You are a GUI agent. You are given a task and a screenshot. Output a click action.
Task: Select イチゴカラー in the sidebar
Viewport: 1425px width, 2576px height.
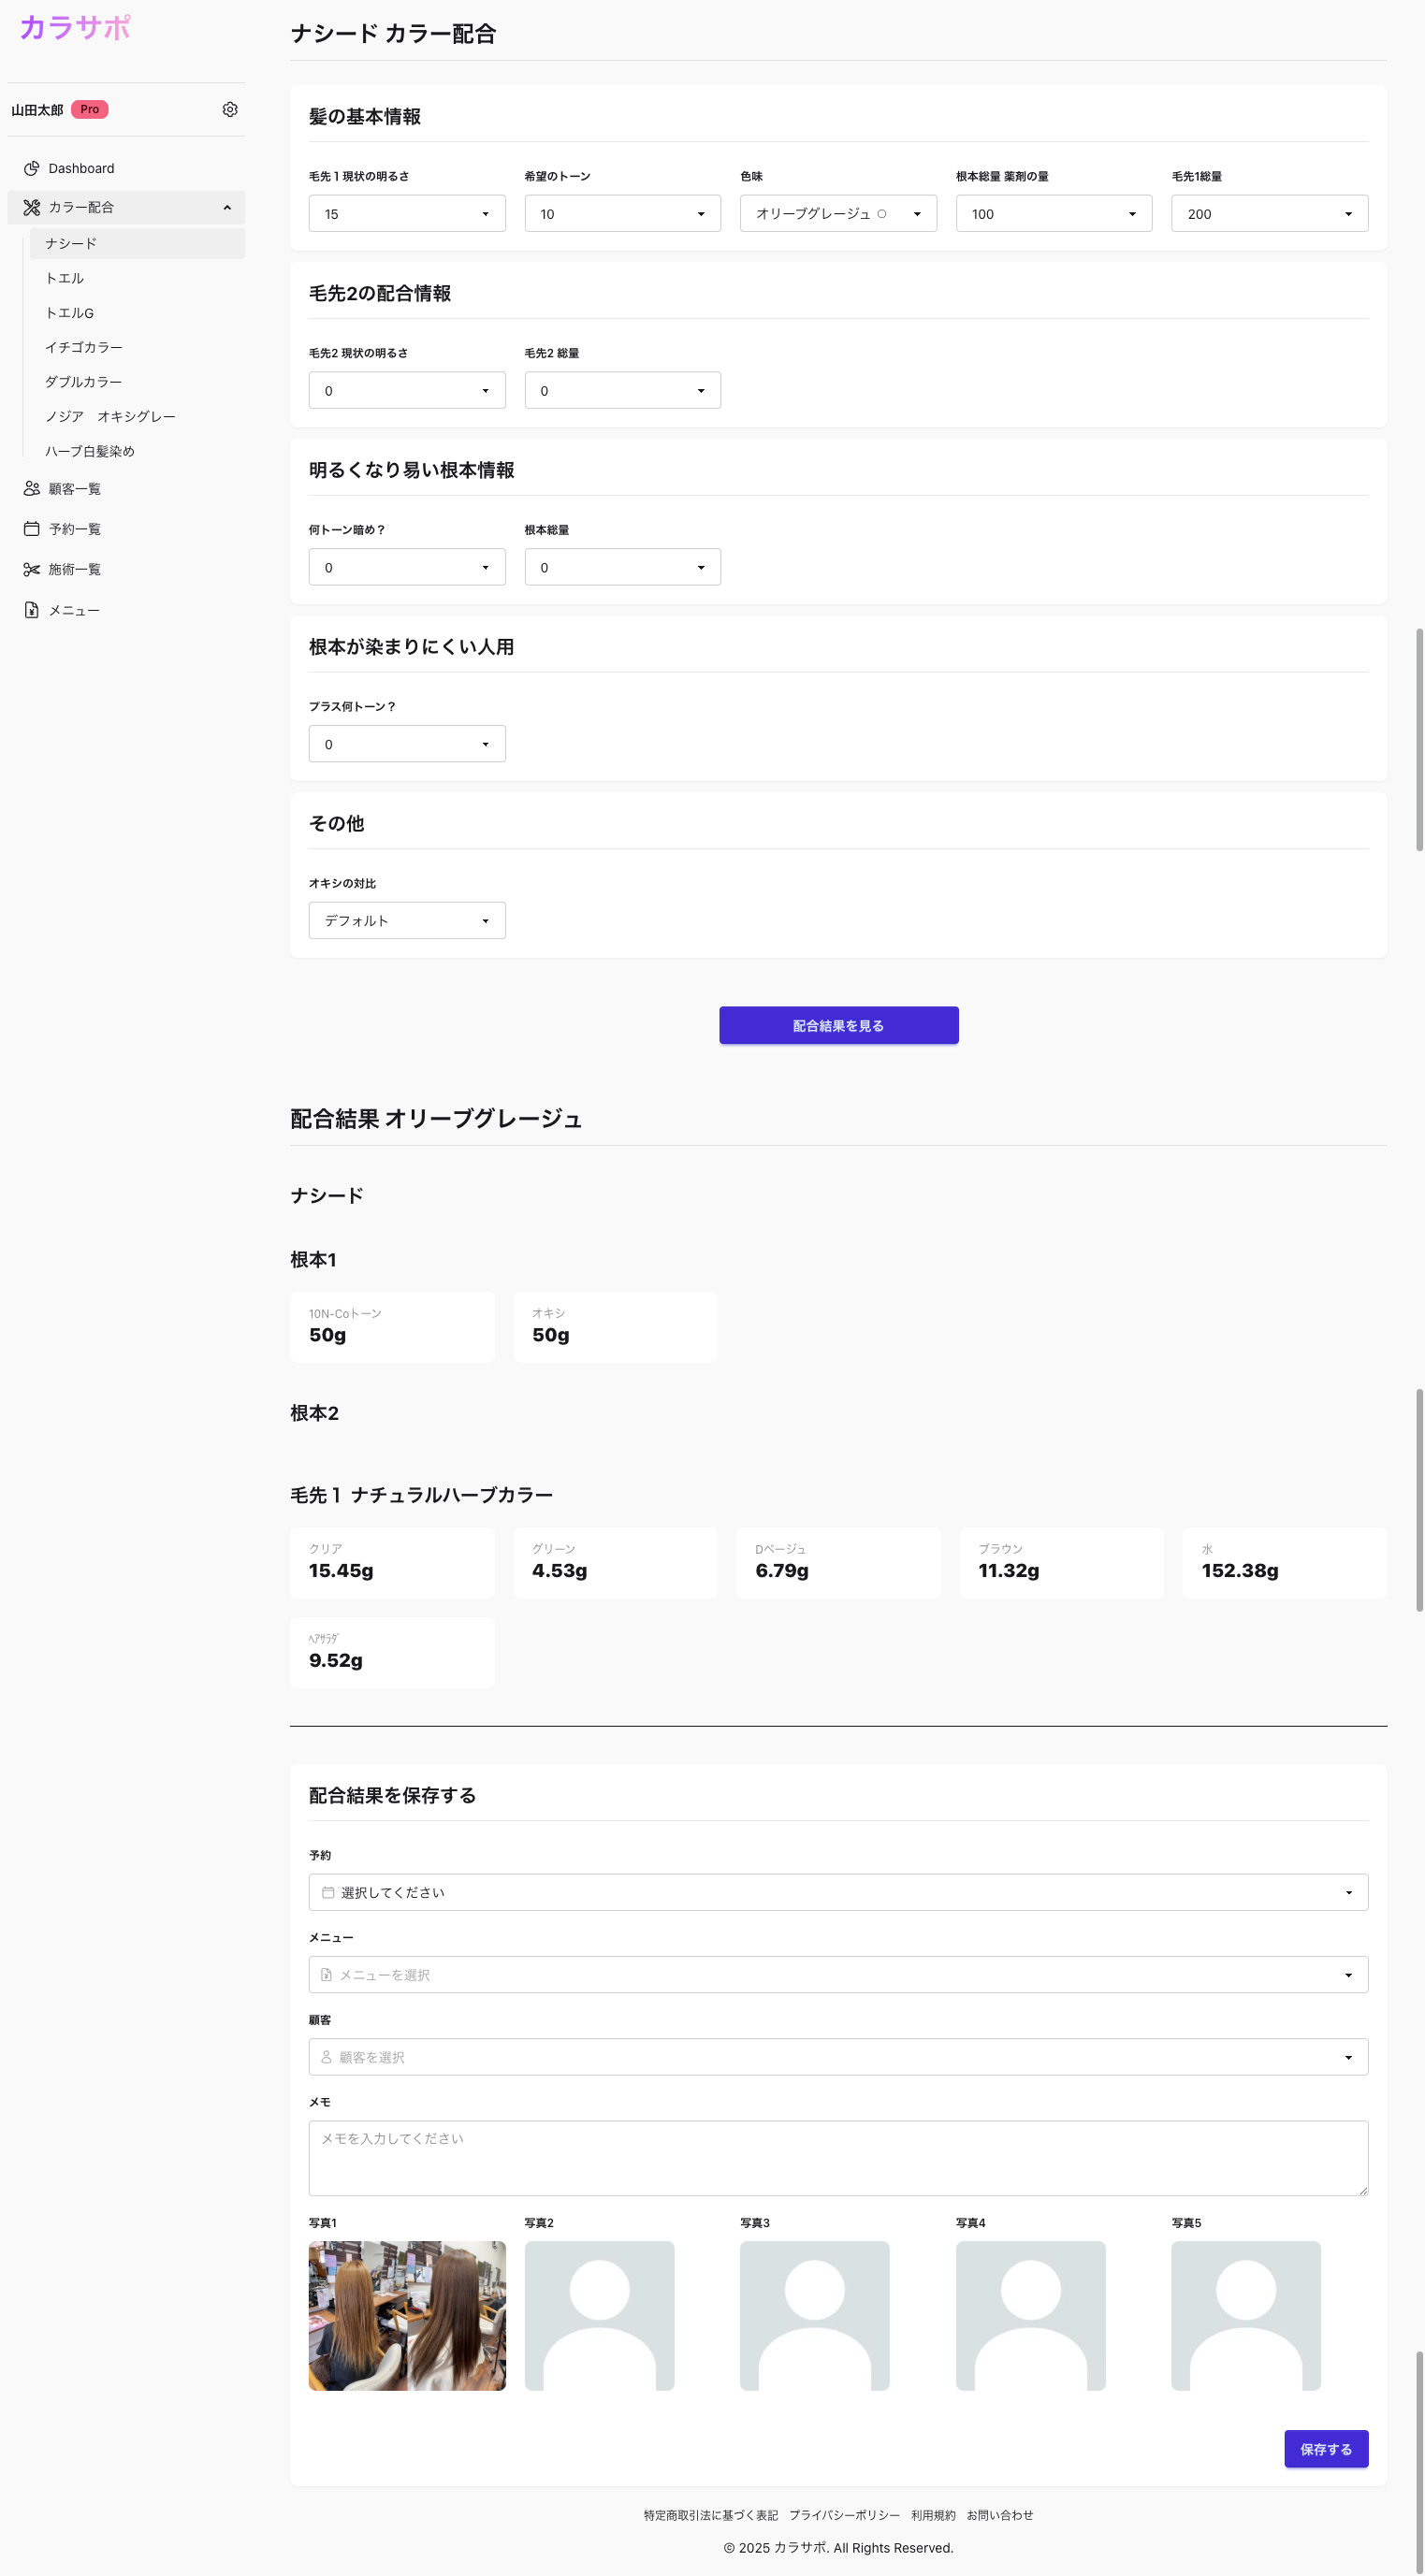pyautogui.click(x=137, y=347)
